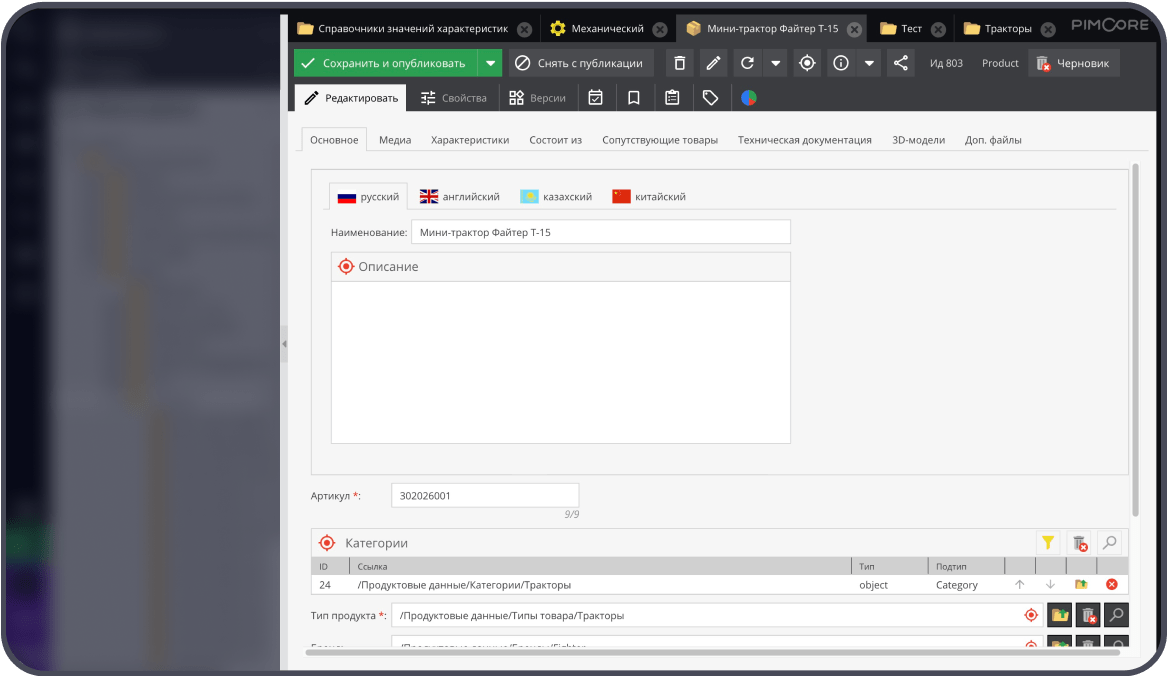This screenshot has width=1167, height=676.
Task: Click the horizontal scrollbar at bottom
Action: (x=713, y=653)
